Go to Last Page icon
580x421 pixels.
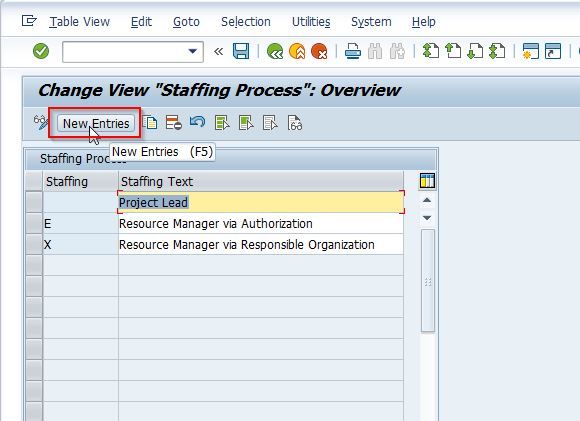498,51
